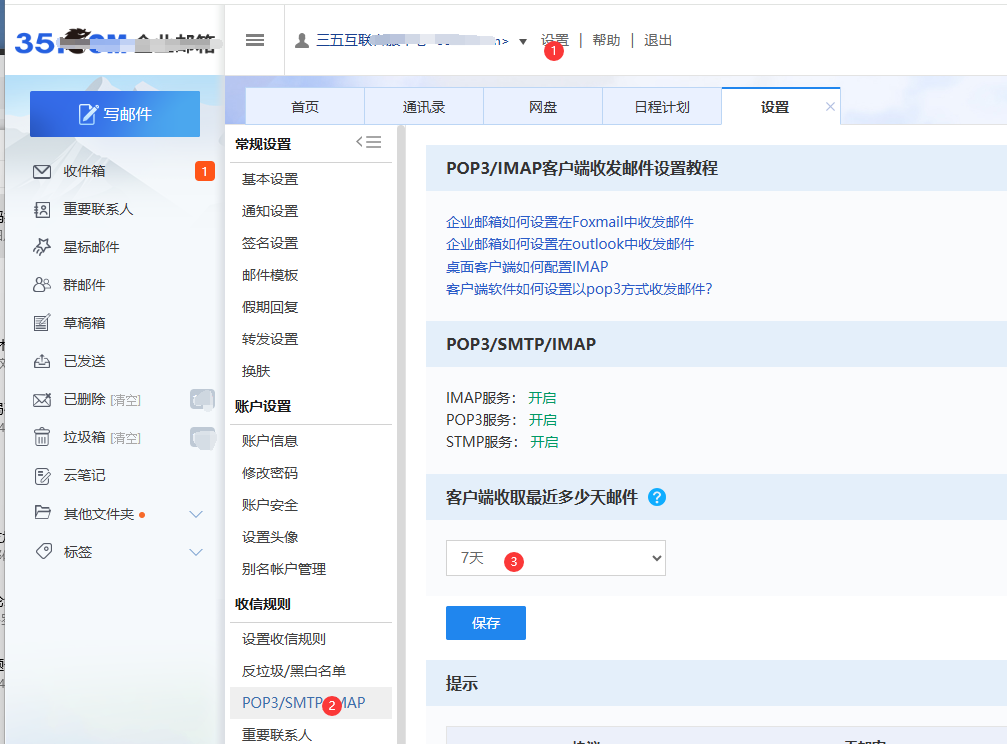The height and width of the screenshot is (744, 1007).
Task: Click the 退出 logout link
Action: (658, 40)
